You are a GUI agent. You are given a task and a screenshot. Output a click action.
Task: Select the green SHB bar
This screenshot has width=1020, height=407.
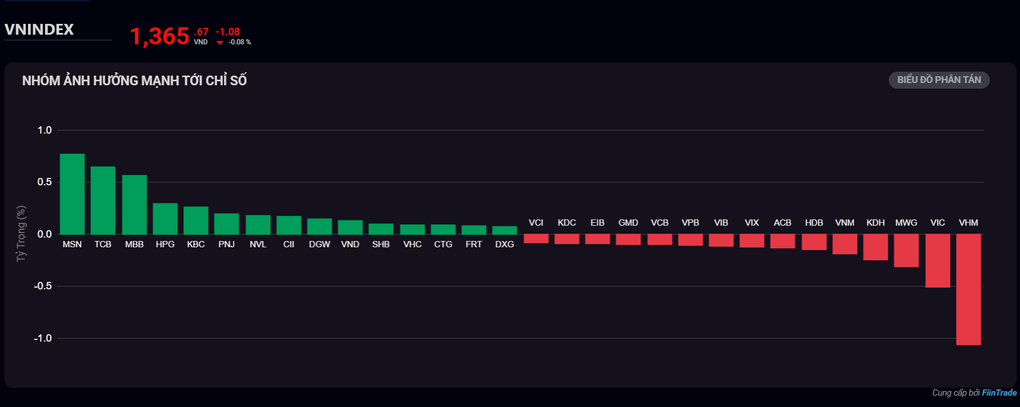[381, 229]
